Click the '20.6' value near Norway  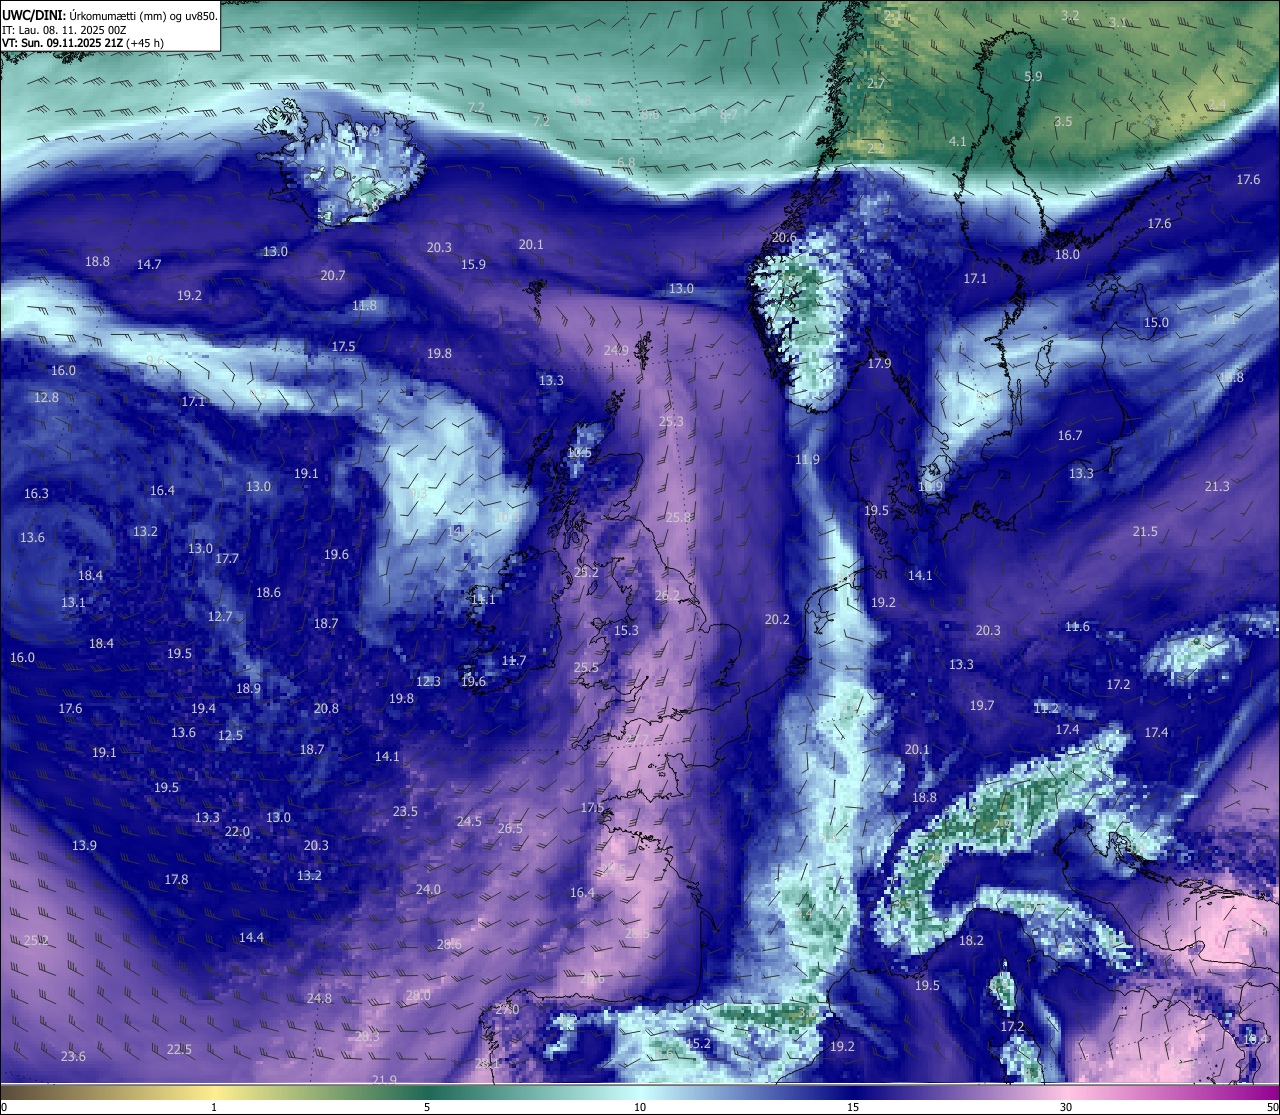tap(784, 237)
